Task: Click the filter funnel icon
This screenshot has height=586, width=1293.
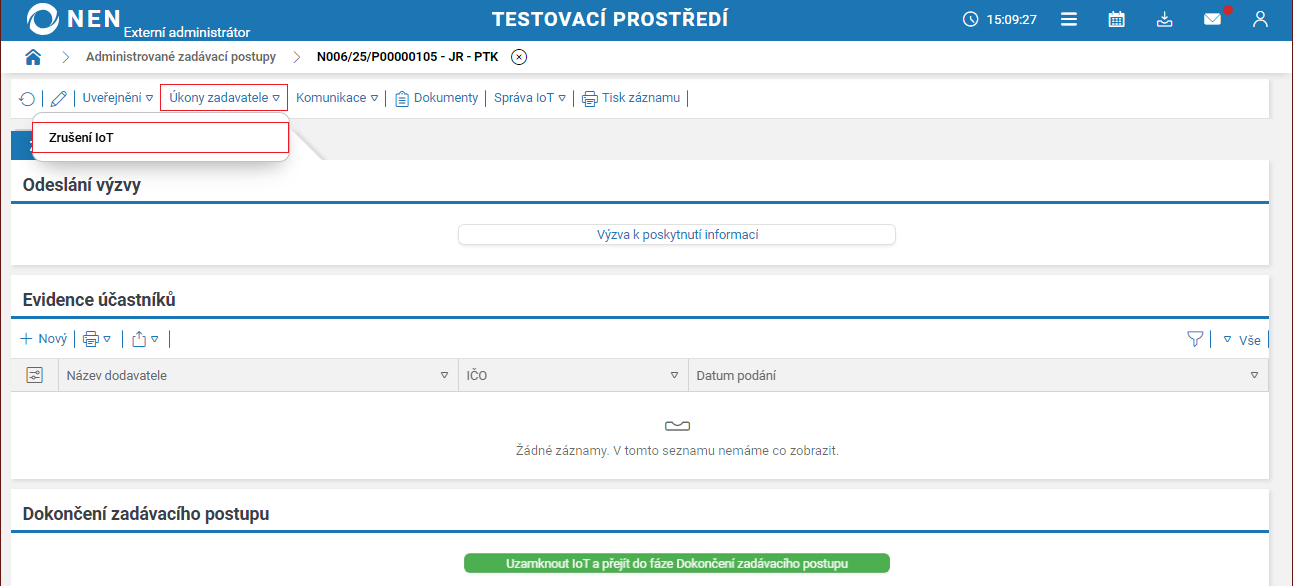Action: click(x=1195, y=339)
